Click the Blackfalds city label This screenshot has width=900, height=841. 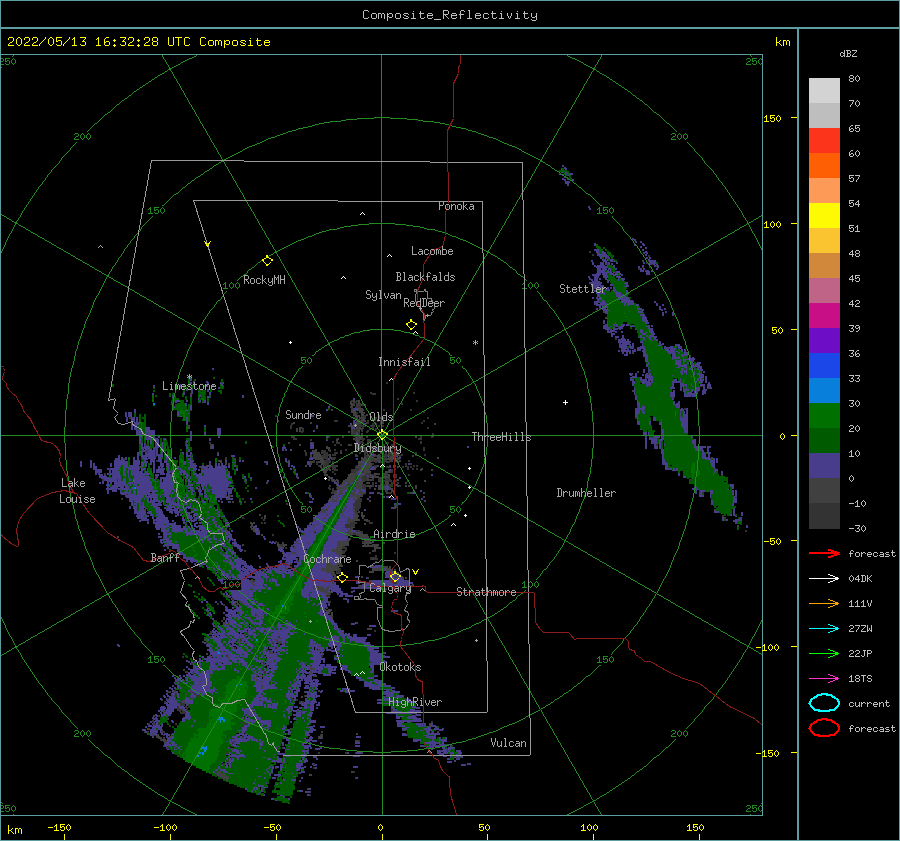[425, 277]
